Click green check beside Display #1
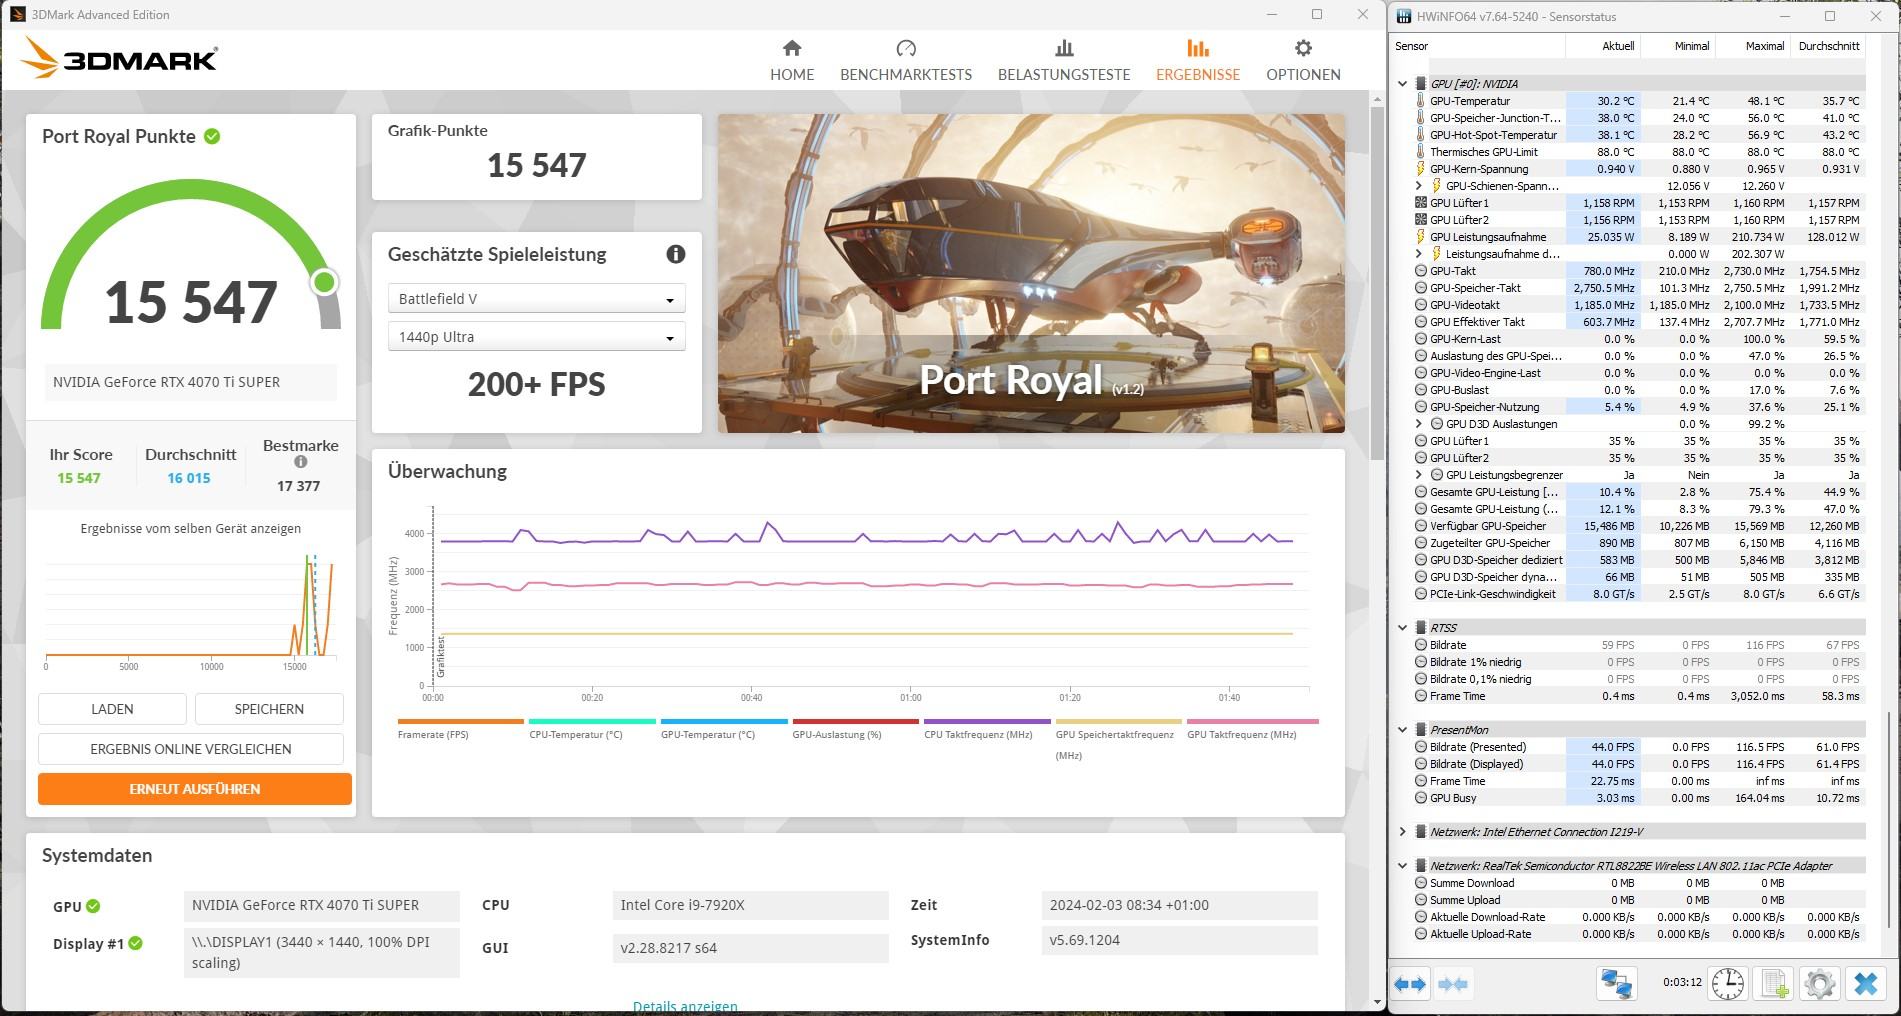 pos(136,943)
